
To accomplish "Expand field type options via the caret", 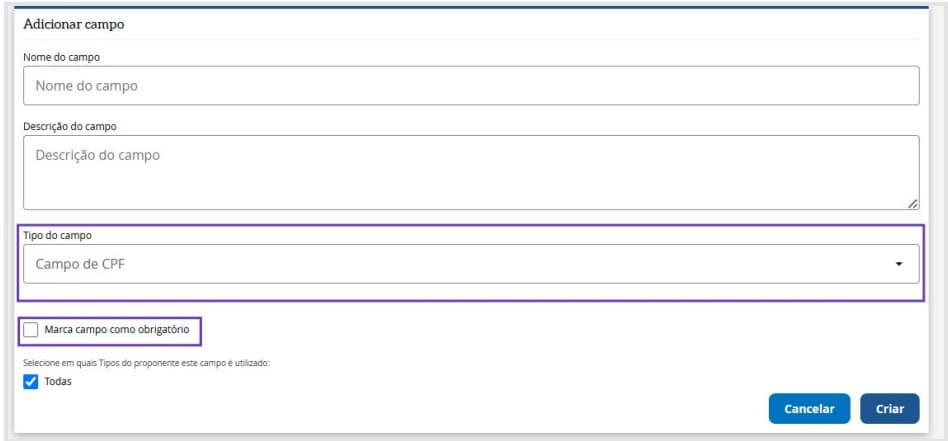I will [x=898, y=264].
